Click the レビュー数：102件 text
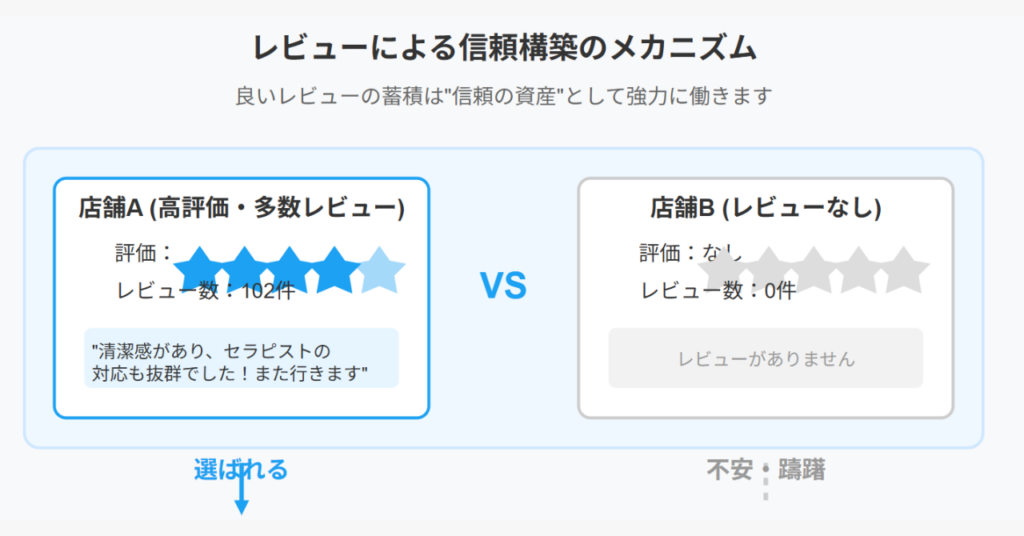This screenshot has height=536, width=1024. [x=206, y=290]
